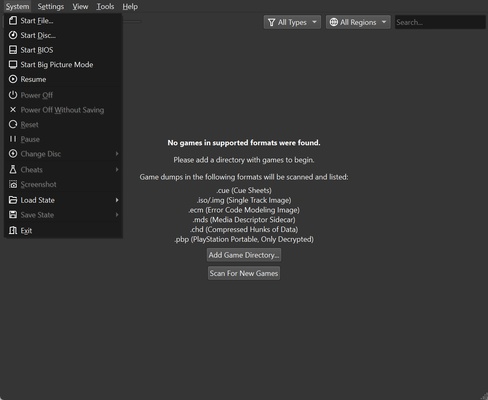The image size is (488, 400).
Task: Open the System menu
Action: 17,7
